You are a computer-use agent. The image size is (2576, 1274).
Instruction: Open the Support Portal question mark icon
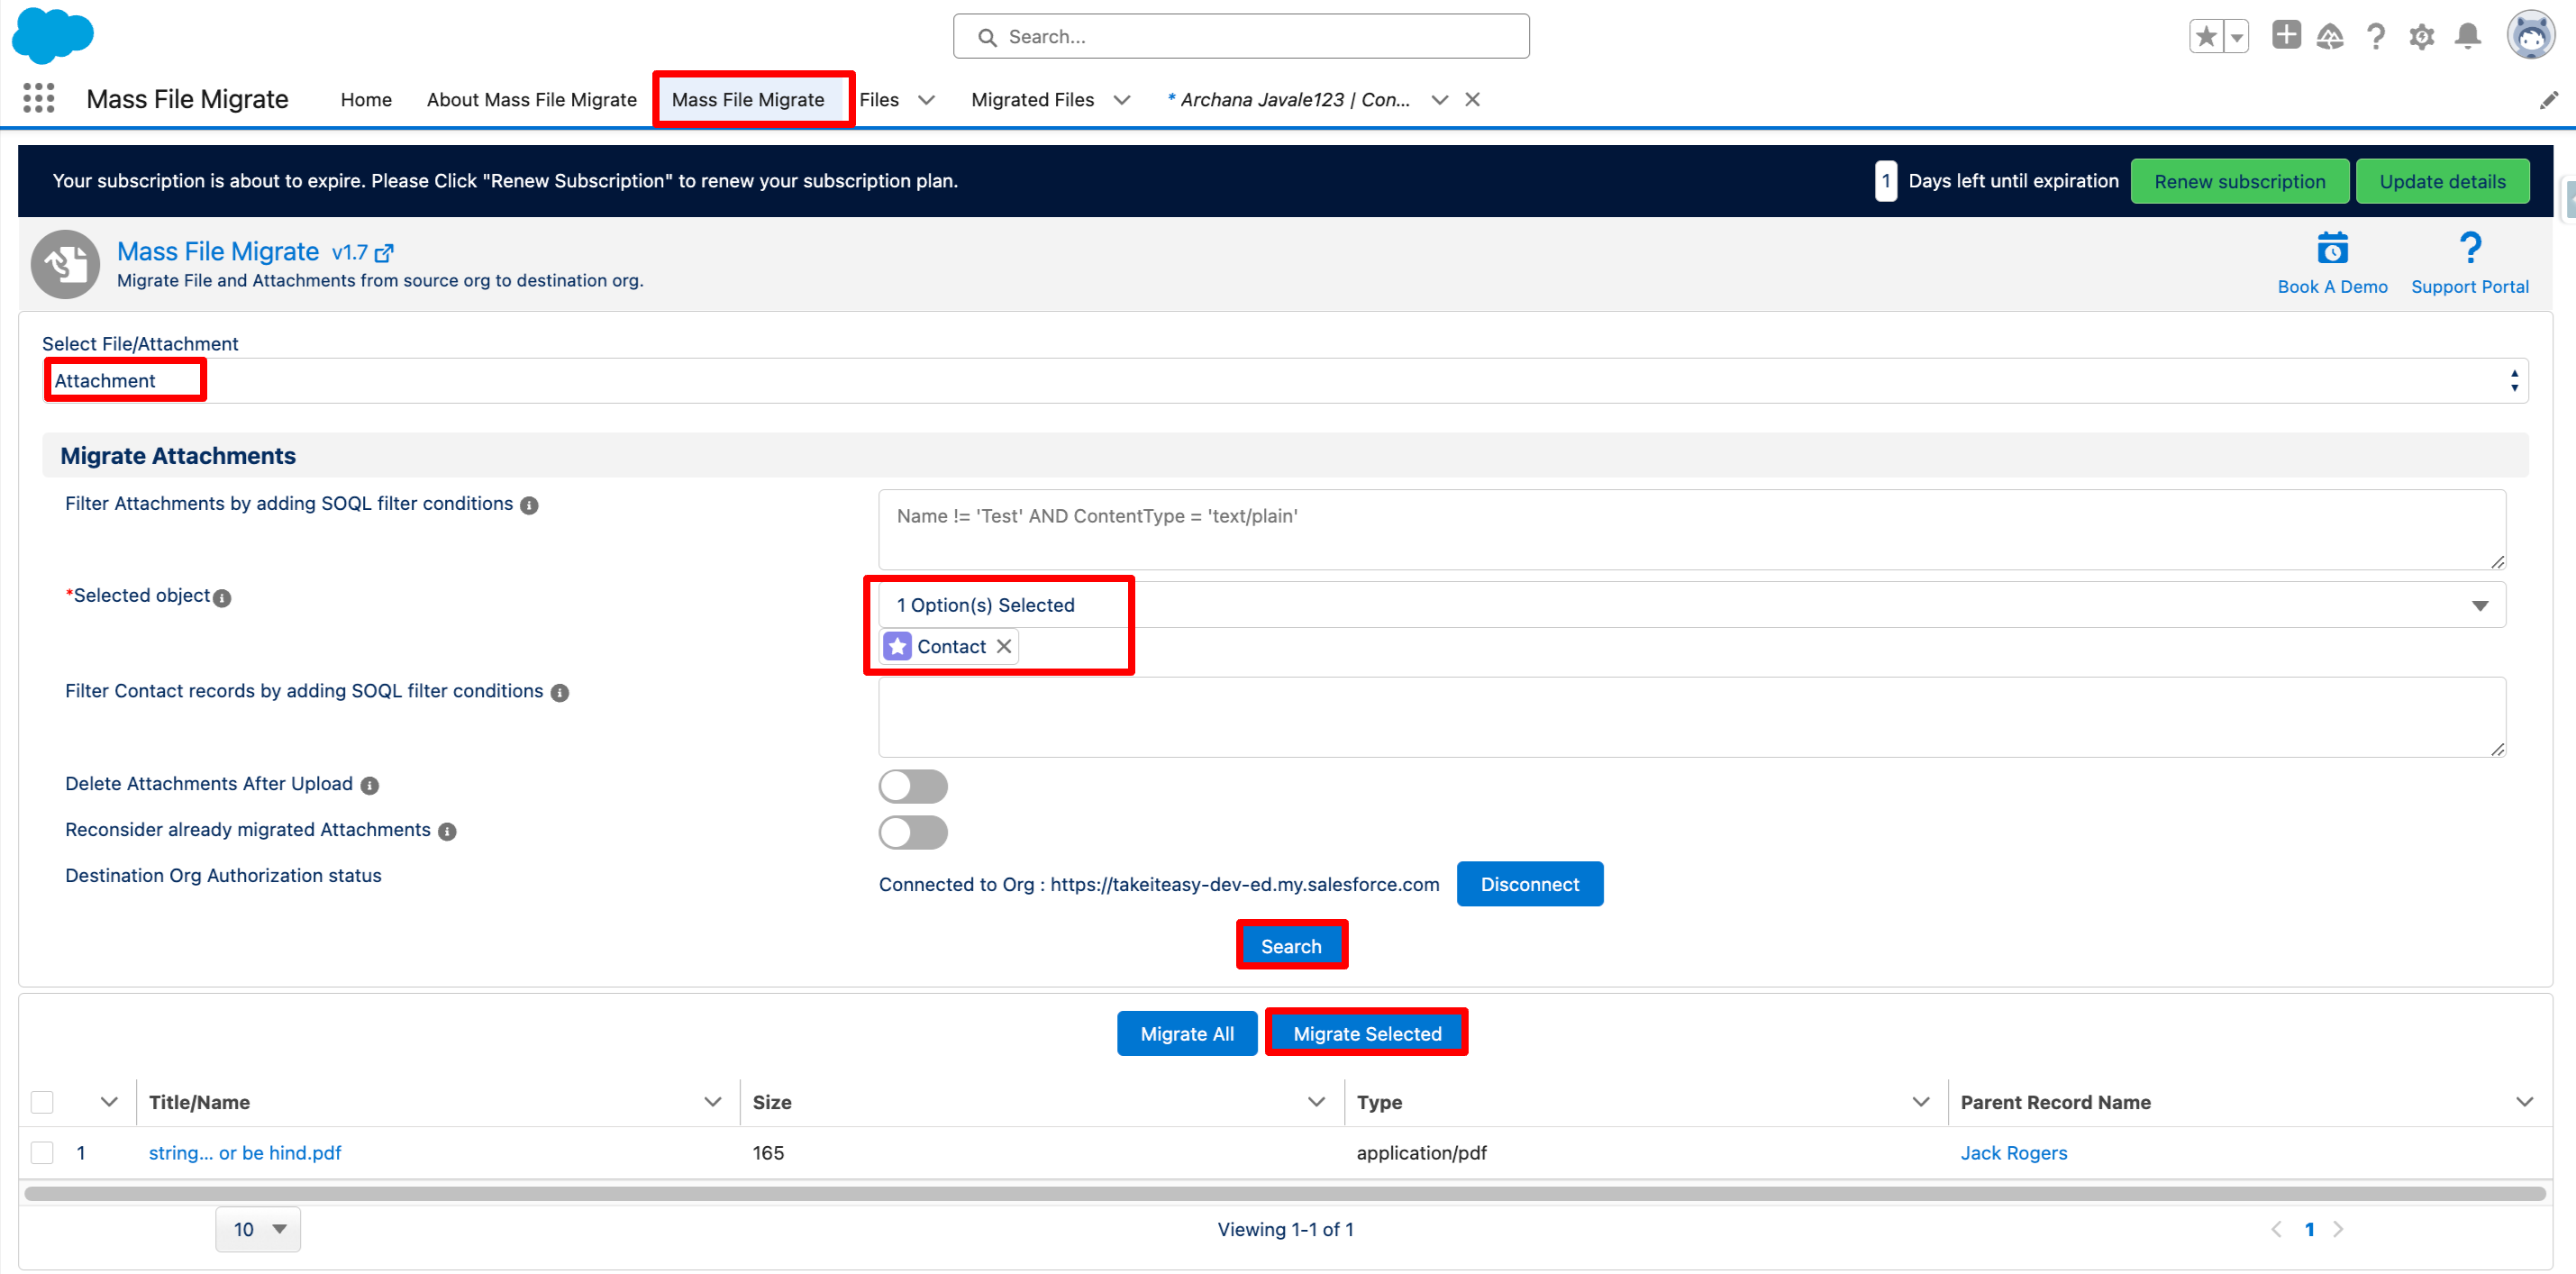click(2469, 247)
